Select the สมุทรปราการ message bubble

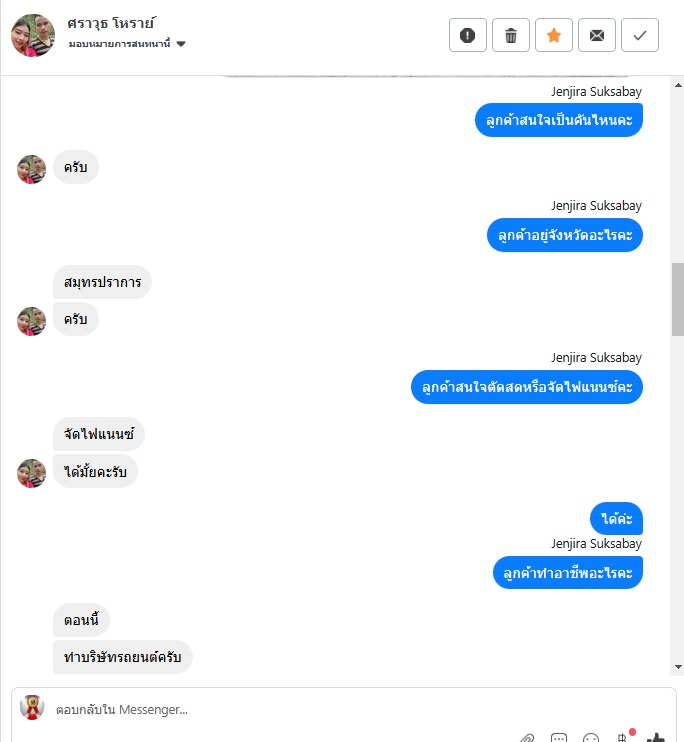coord(102,282)
